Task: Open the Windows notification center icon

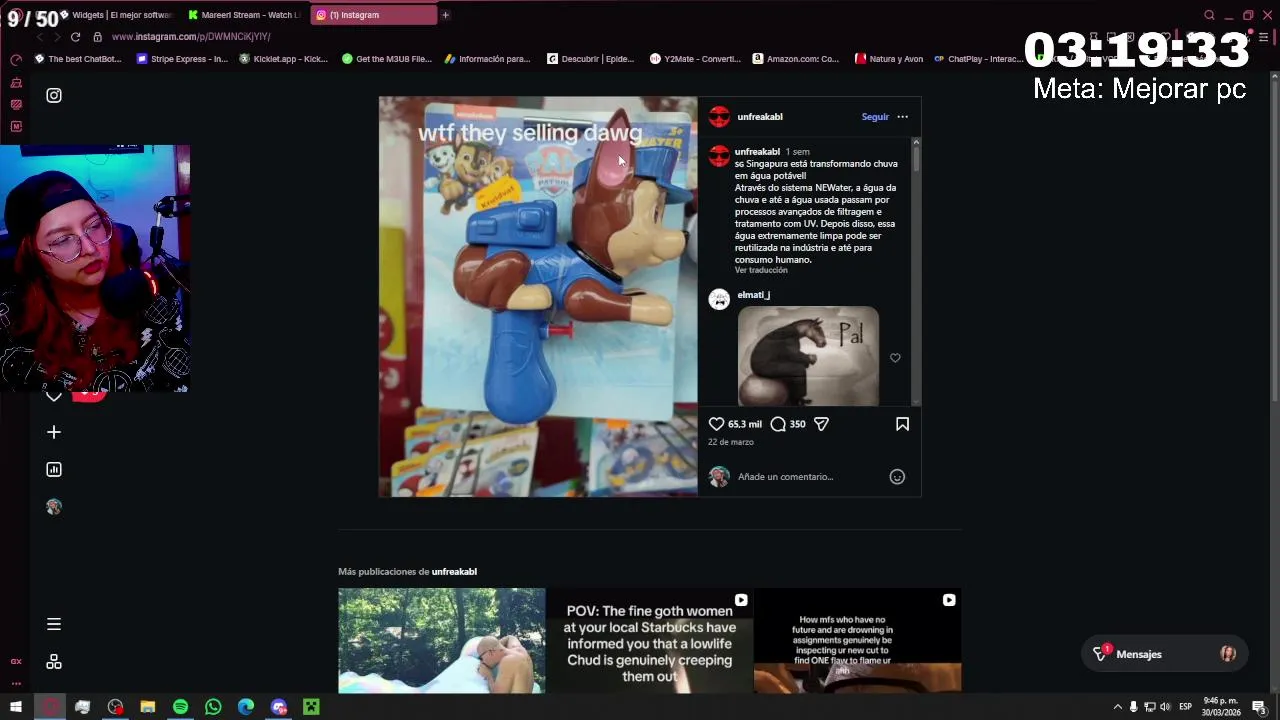Action: [1259, 707]
